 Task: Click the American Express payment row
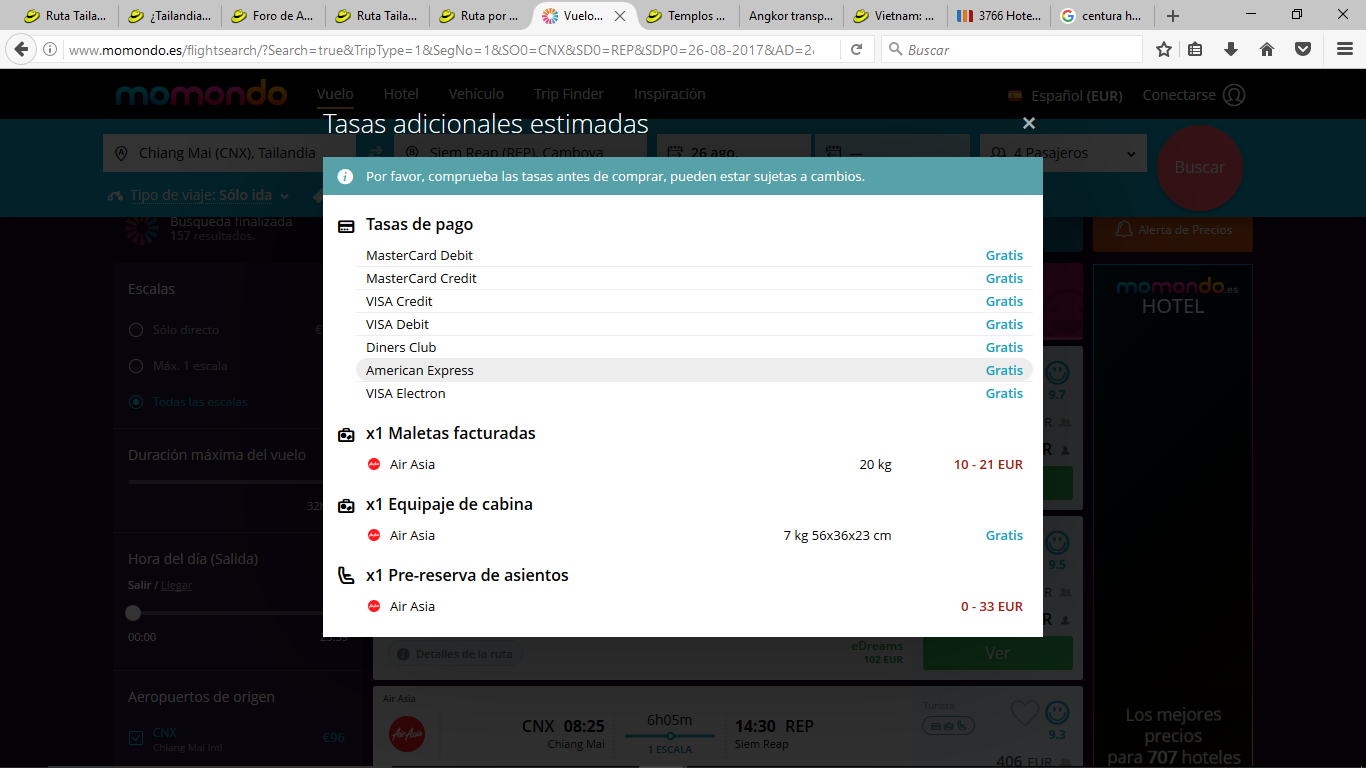pyautogui.click(x=694, y=370)
